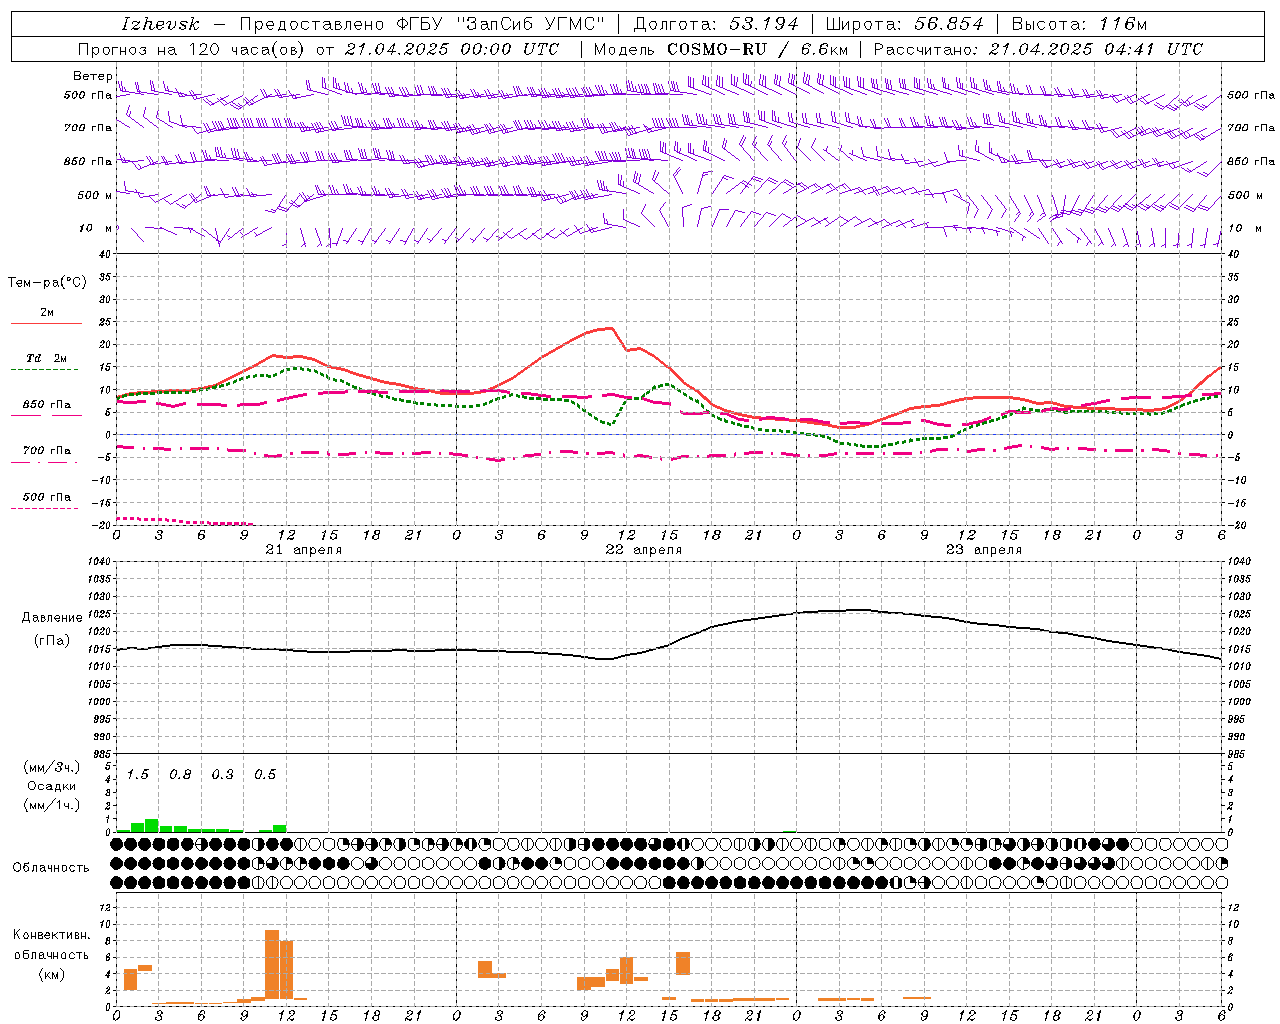Click the "Td 2м" dew point legend entry
This screenshot has width=1280, height=1024.
point(47,358)
